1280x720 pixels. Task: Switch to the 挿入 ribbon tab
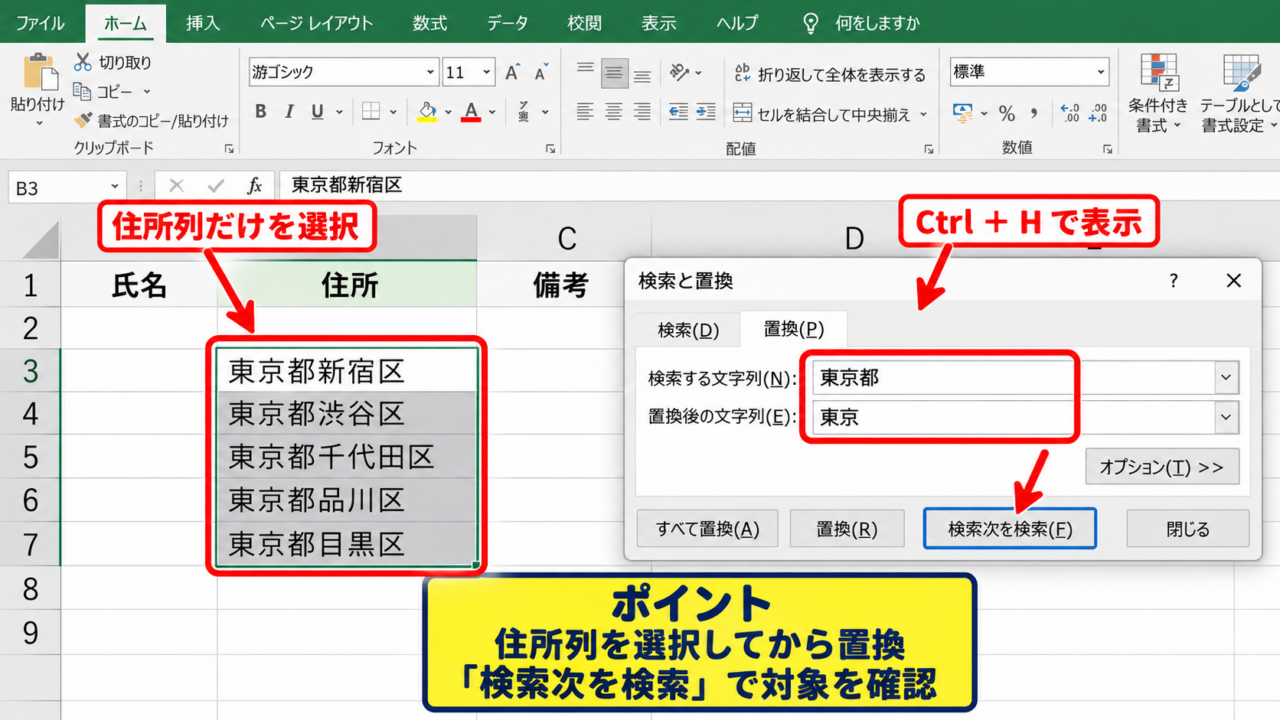pyautogui.click(x=203, y=23)
